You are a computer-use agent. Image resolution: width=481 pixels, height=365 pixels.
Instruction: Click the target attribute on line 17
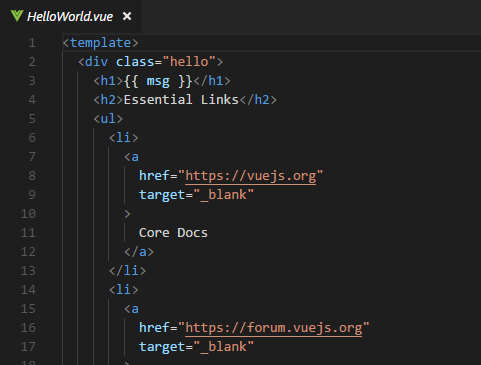click(162, 347)
